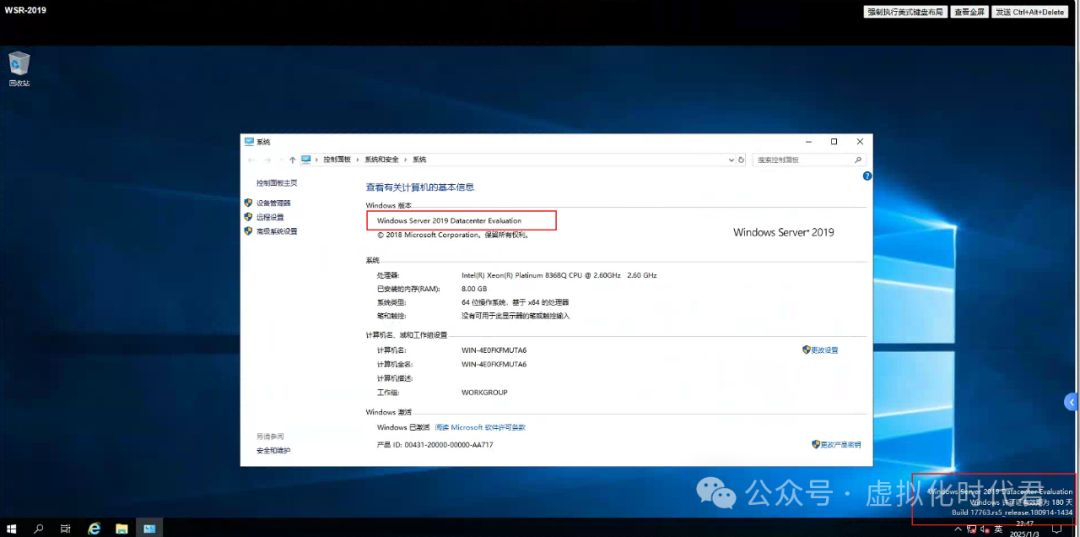Click the 查看全屏 button
This screenshot has width=1080, height=537.
pos(970,12)
